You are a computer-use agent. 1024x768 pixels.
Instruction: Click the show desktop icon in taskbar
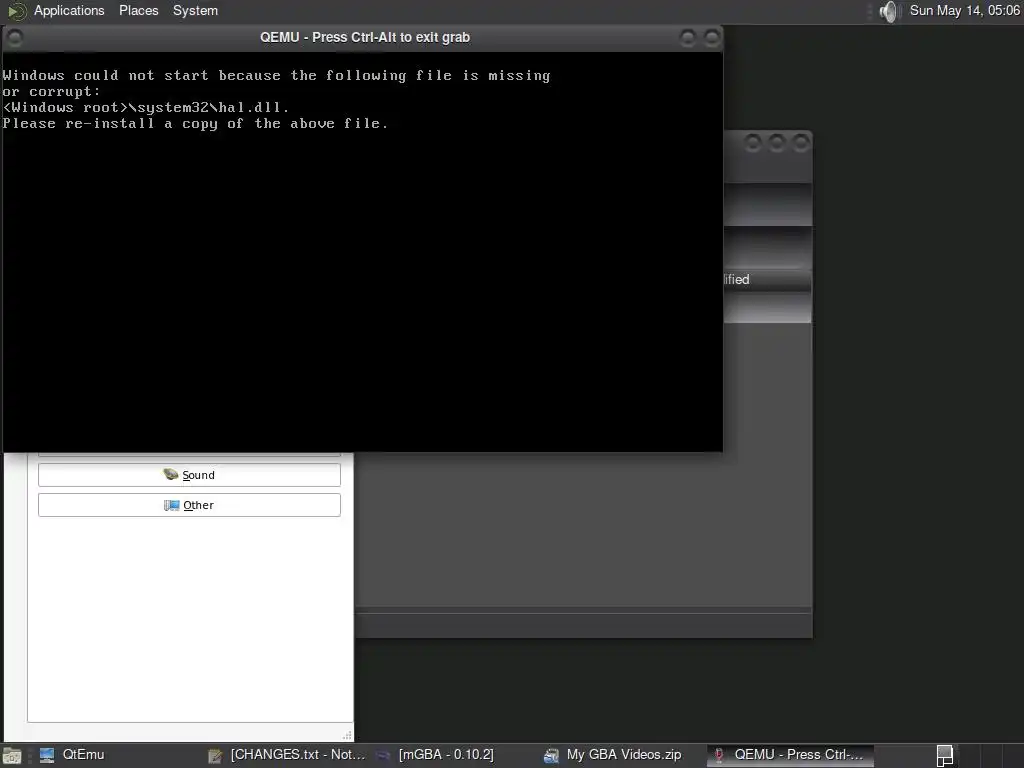point(12,756)
